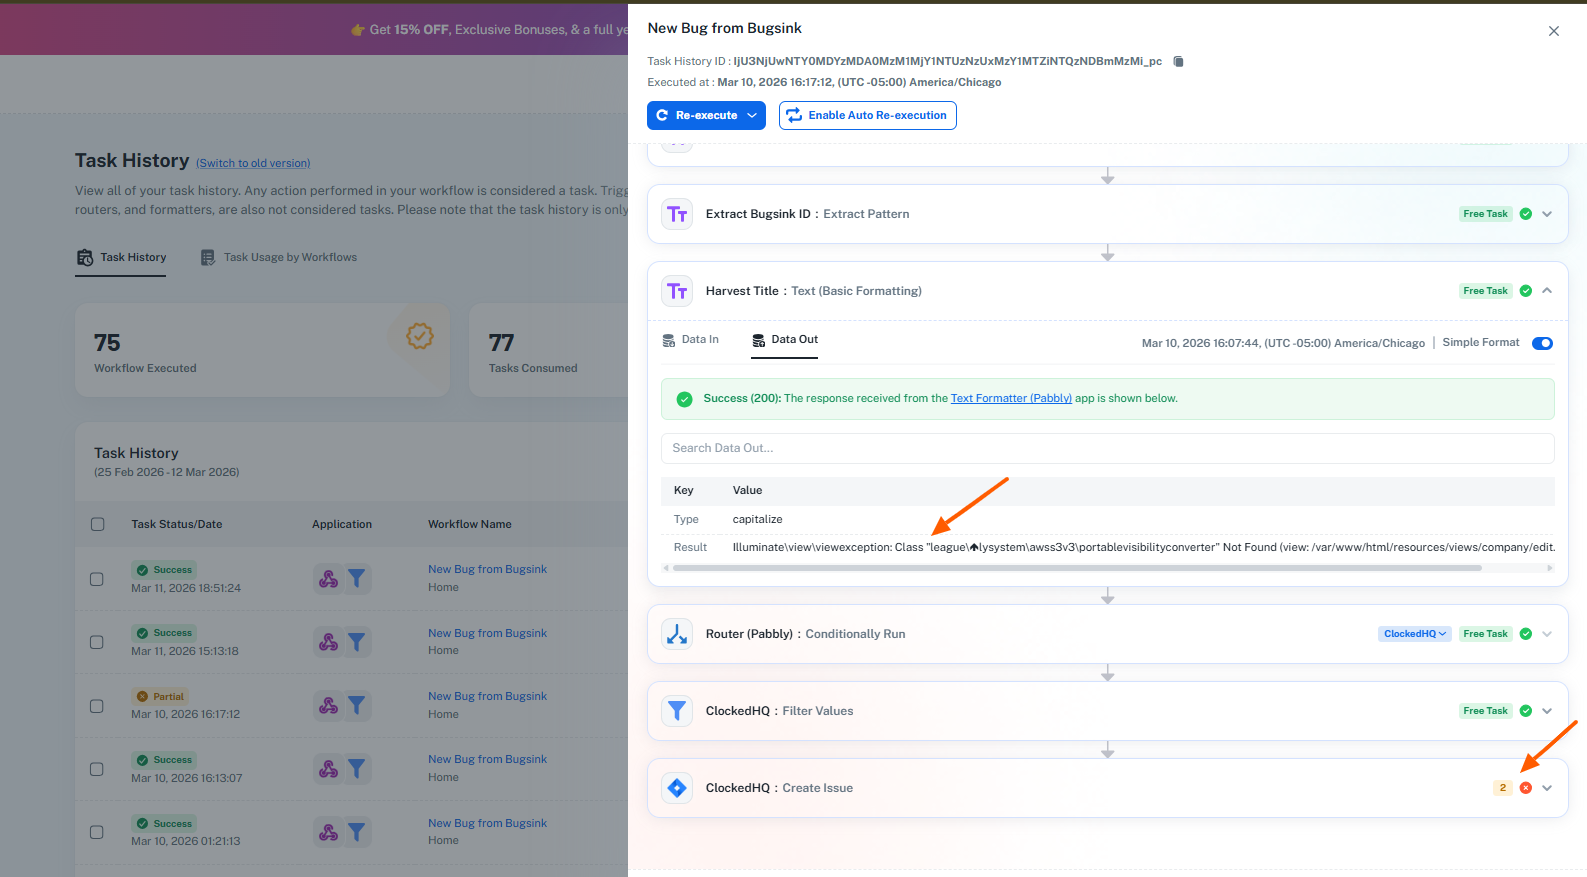
Task: Expand the ClockedHQ Create Issue step
Action: click(x=1547, y=788)
